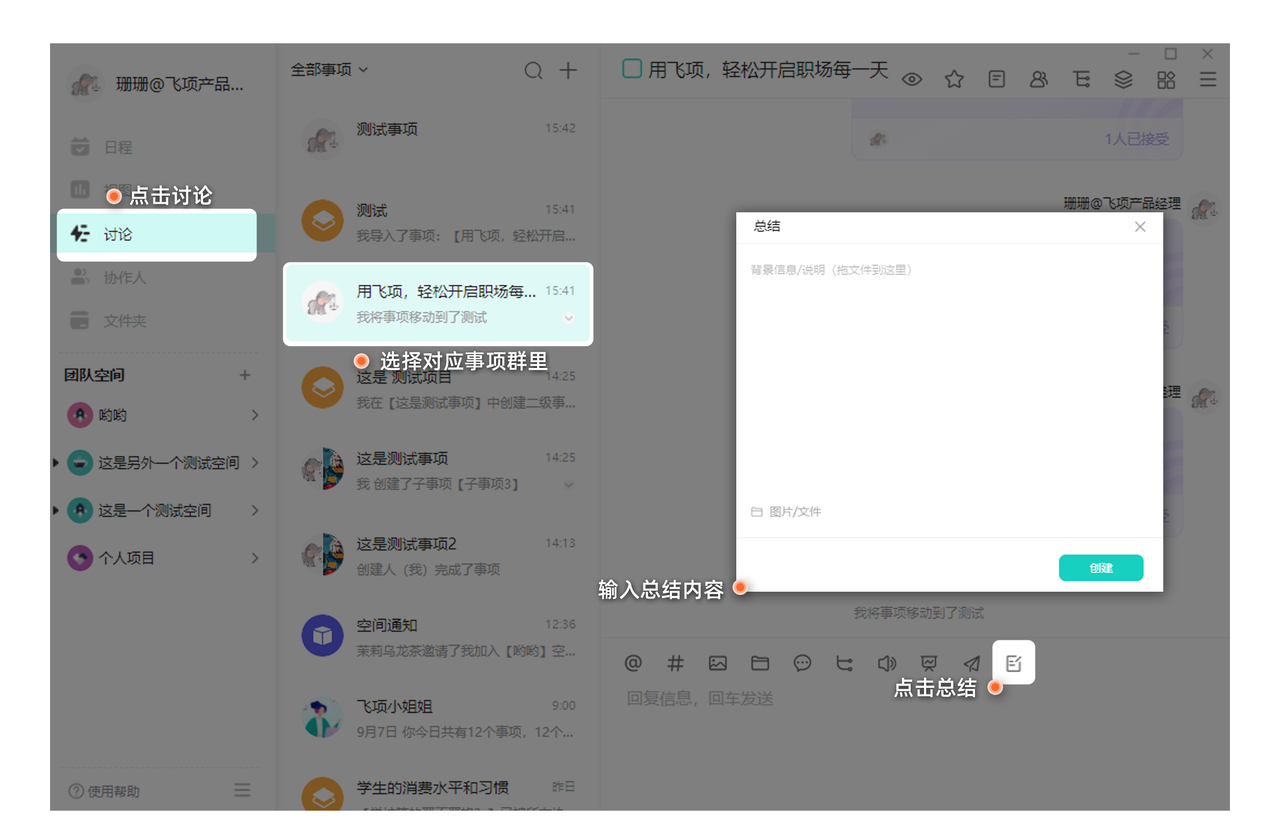Image resolution: width=1280 pixels, height=834 pixels.
Task: Check the task completion box beside 用飞项 title
Action: click(x=632, y=69)
